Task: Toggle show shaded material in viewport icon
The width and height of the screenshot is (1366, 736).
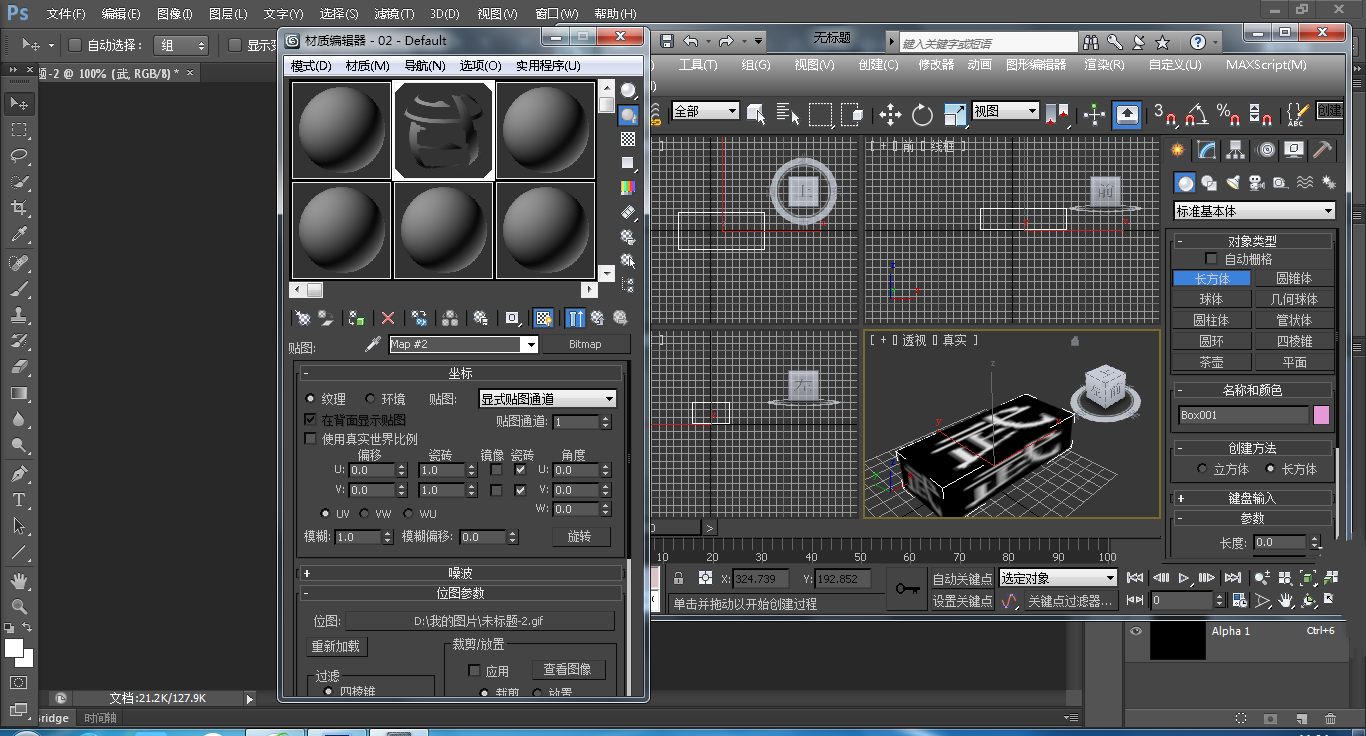Action: pos(543,318)
